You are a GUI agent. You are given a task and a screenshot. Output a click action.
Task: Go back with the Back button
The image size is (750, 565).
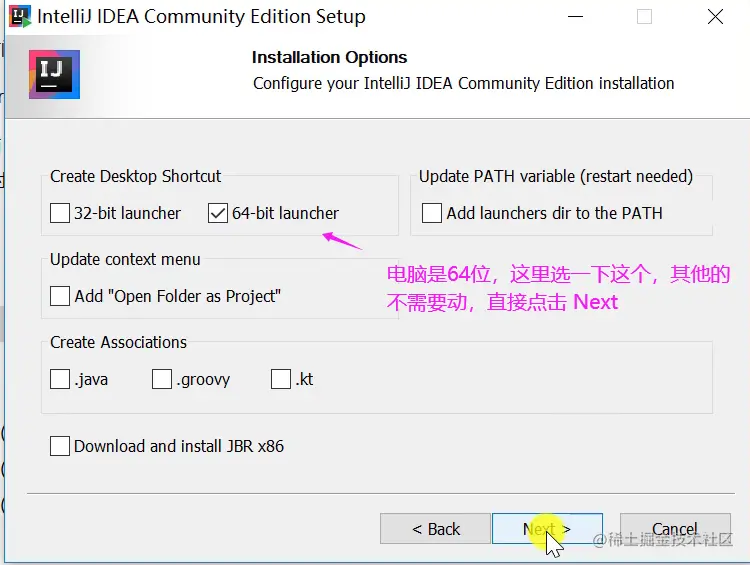[435, 529]
